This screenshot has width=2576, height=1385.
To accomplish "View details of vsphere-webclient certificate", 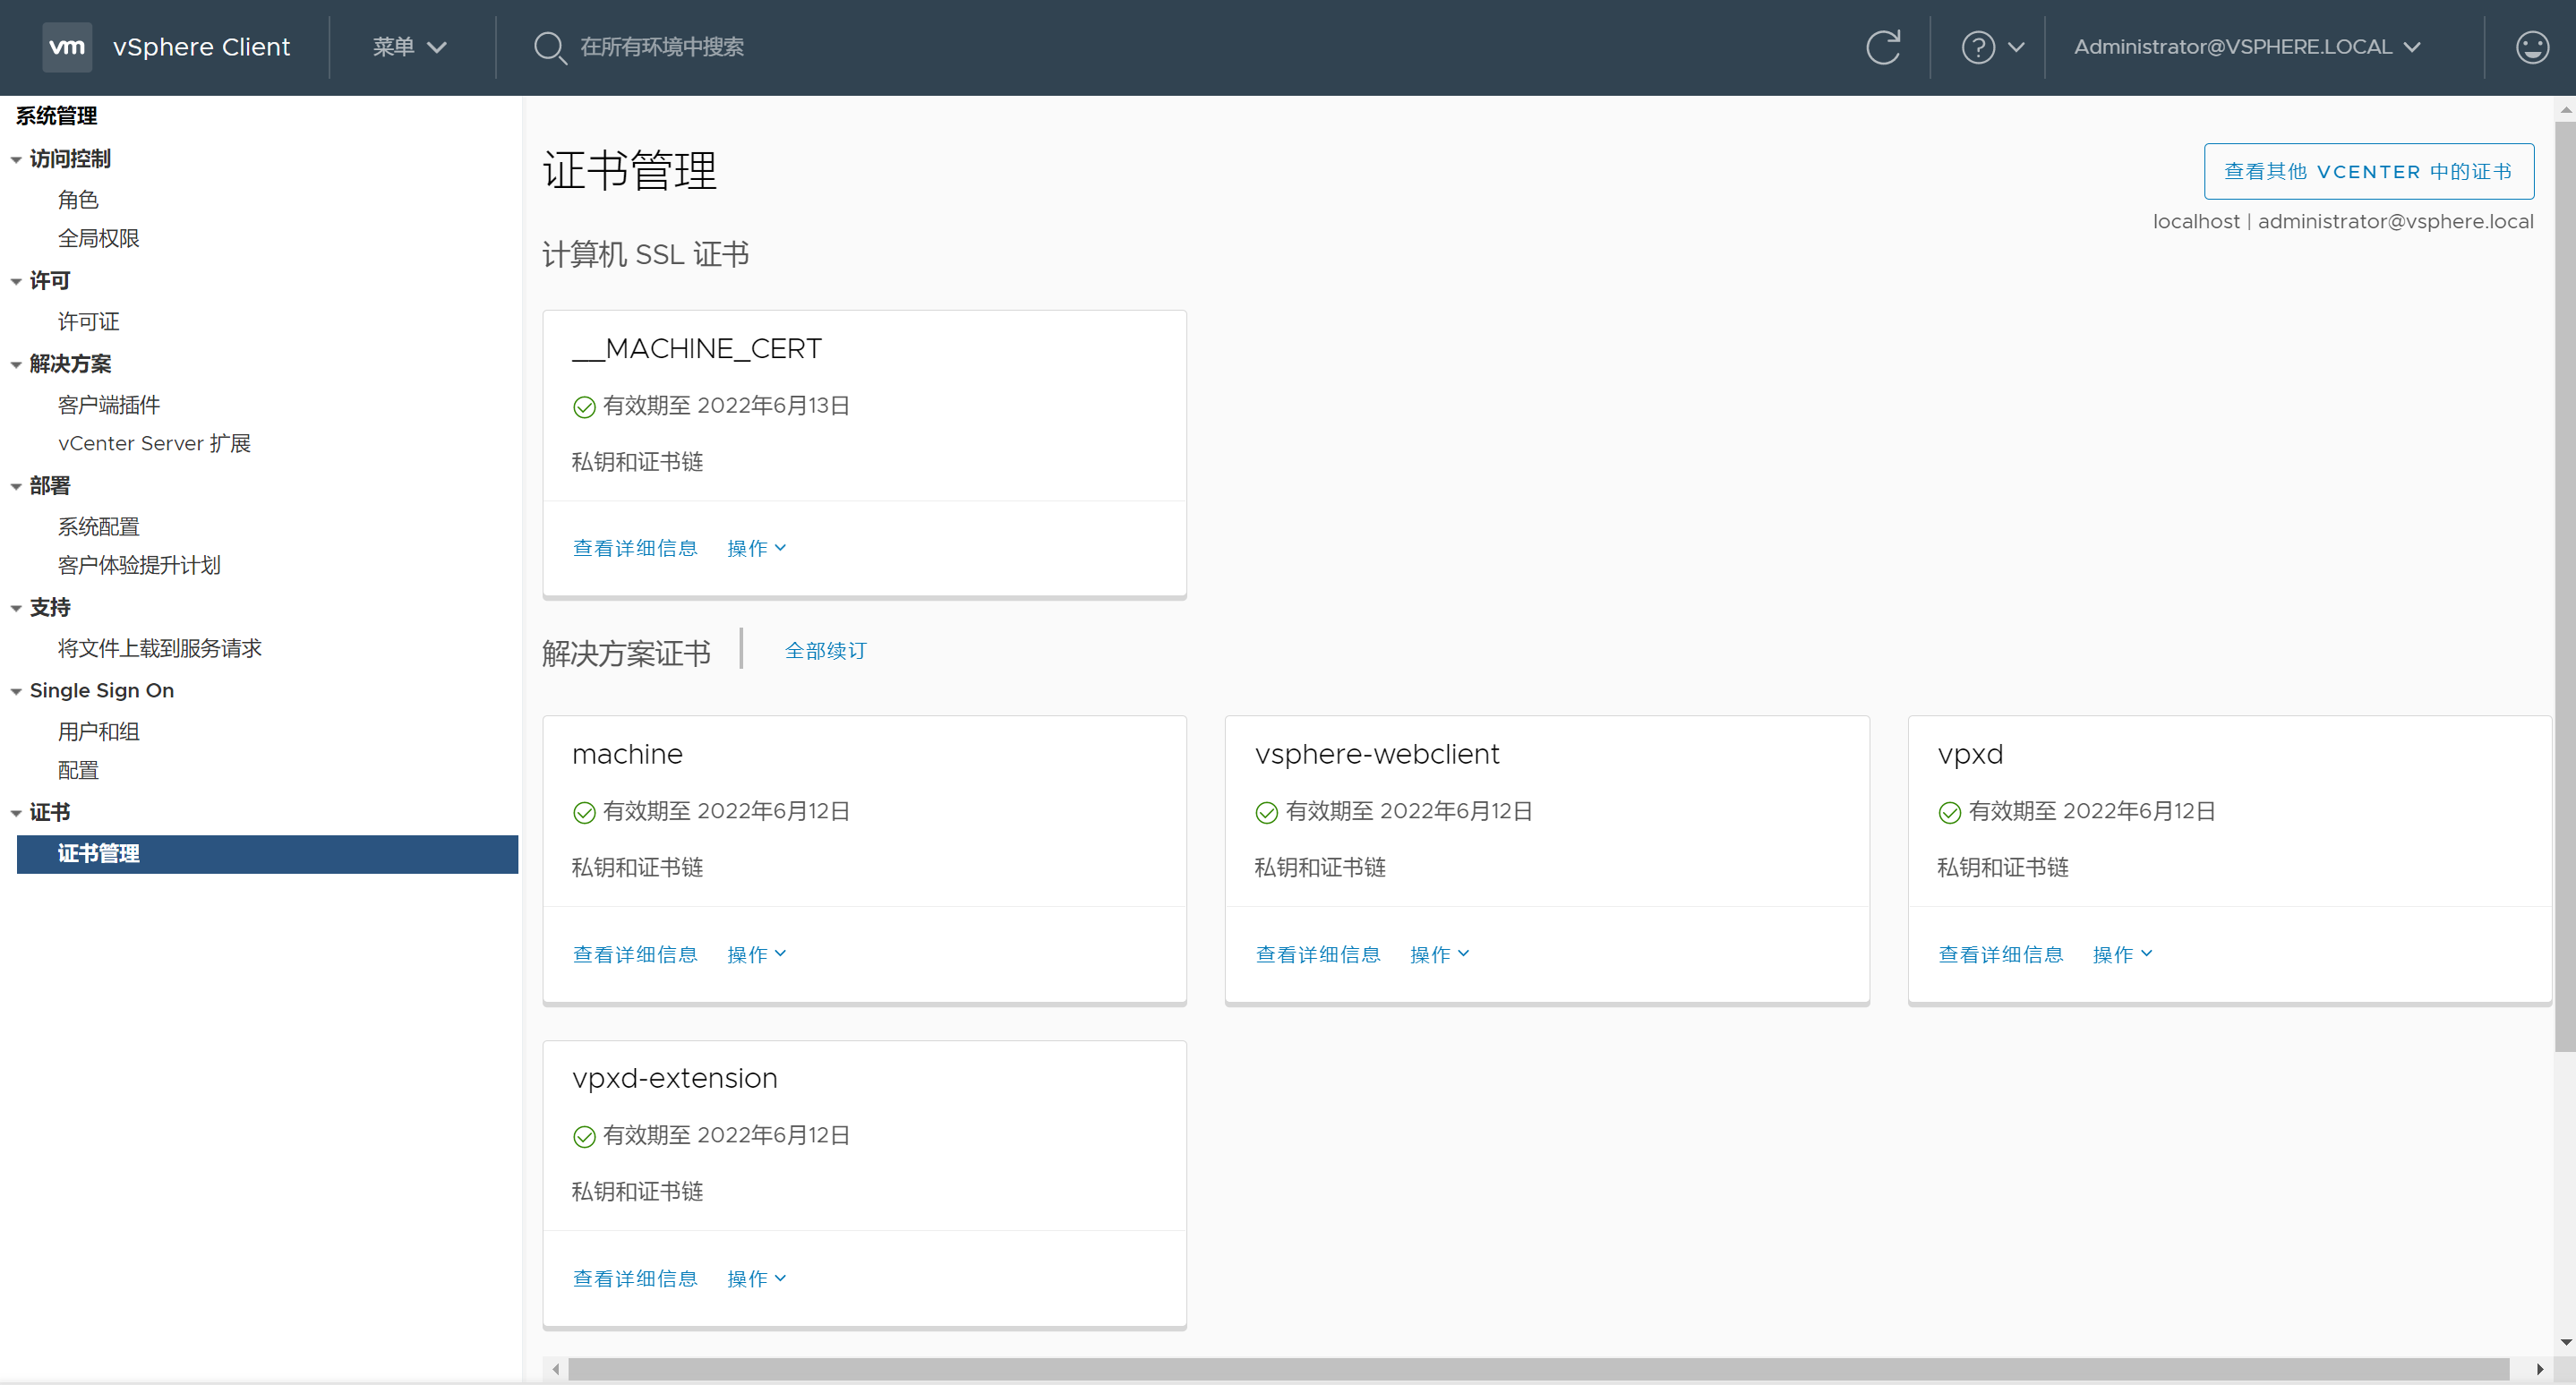I will 1318,955.
